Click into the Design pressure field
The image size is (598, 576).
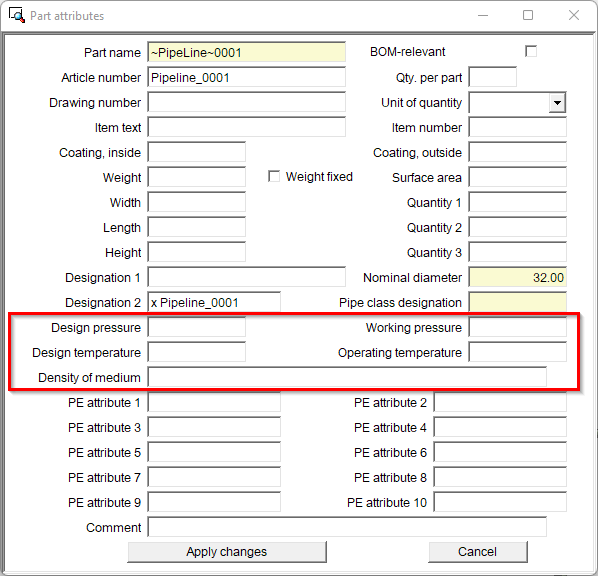pos(196,327)
